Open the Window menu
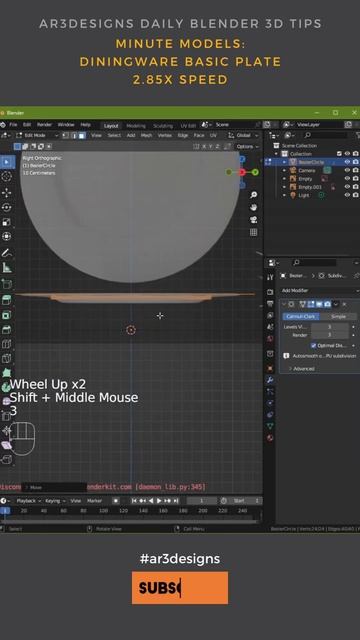 [x=66, y=125]
